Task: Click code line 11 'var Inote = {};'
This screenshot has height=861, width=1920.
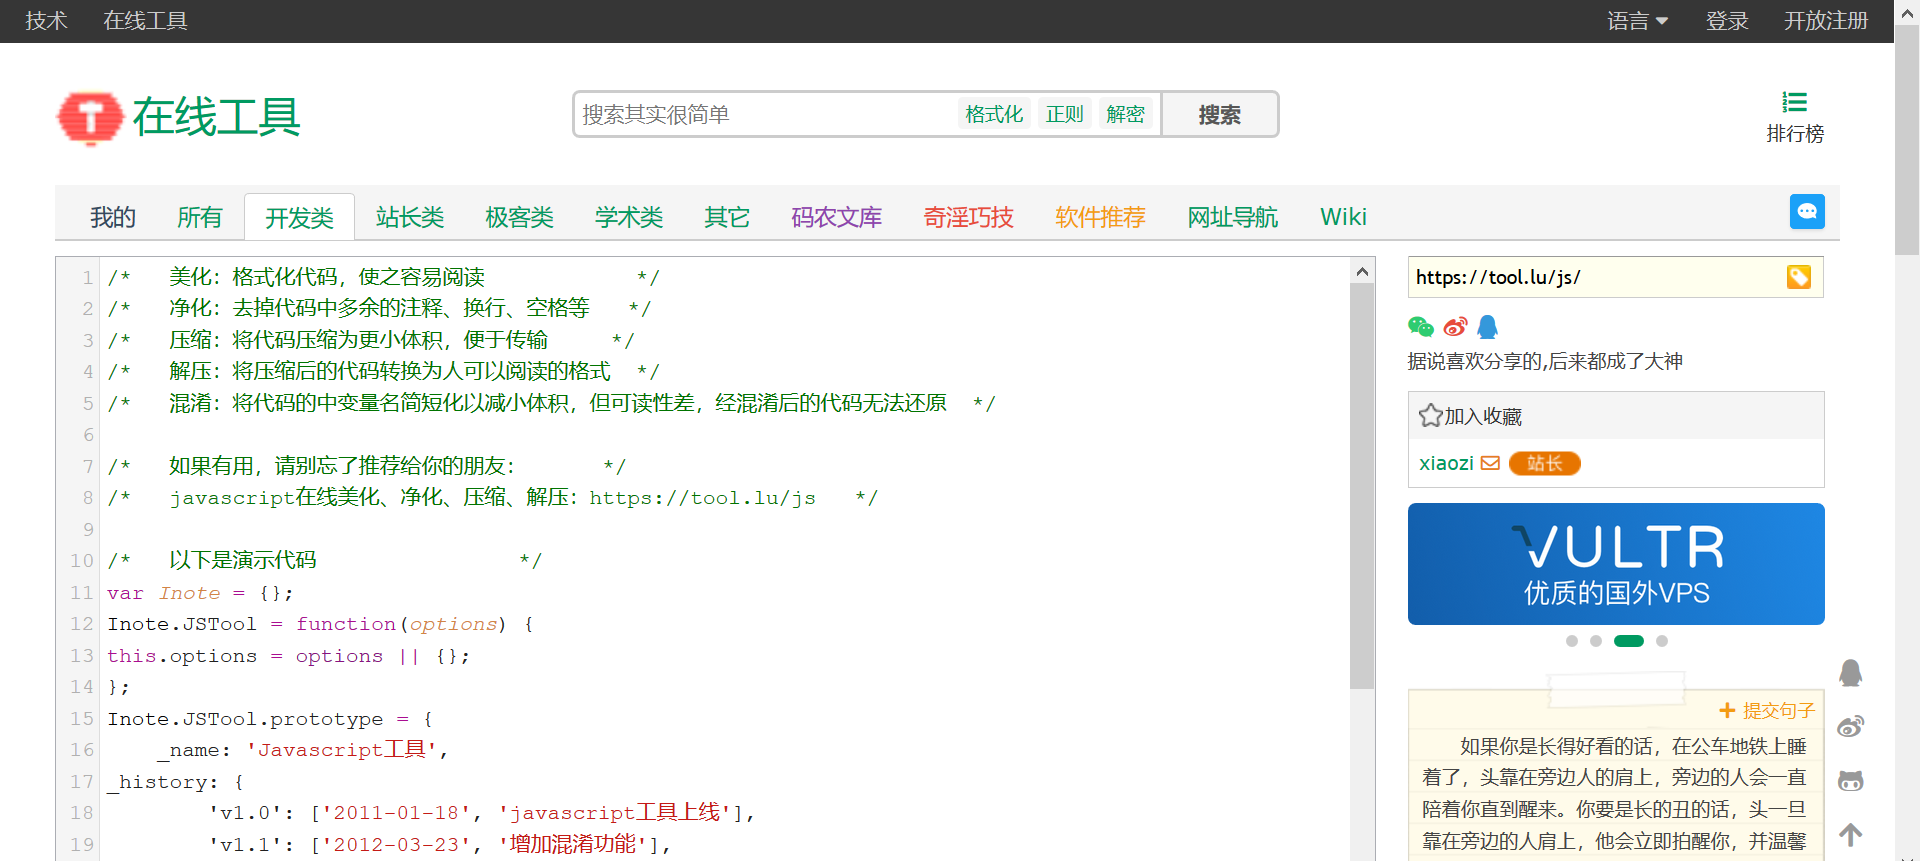Action: click(200, 593)
